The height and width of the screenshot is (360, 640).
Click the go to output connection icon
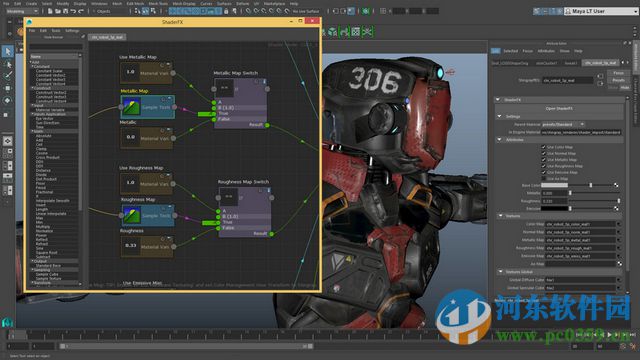click(x=600, y=84)
